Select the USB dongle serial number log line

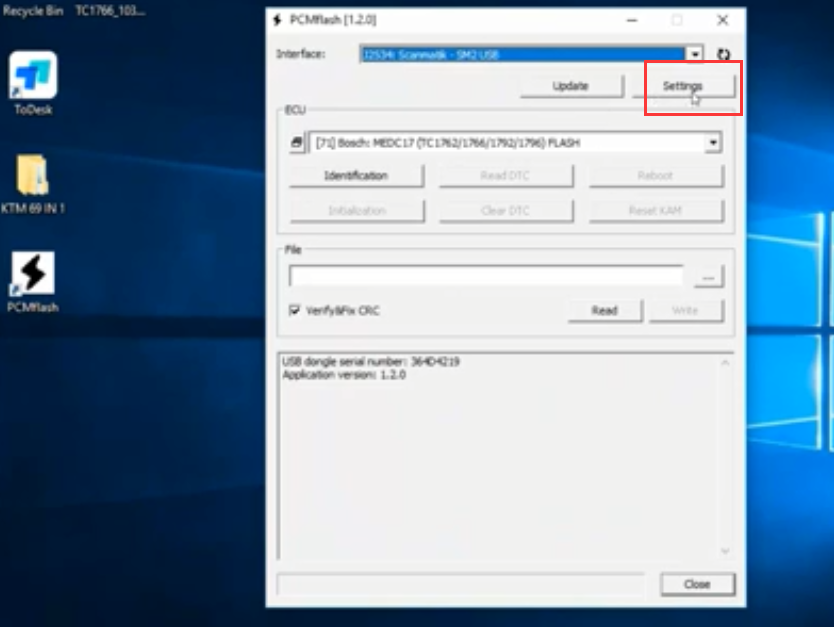(x=371, y=362)
